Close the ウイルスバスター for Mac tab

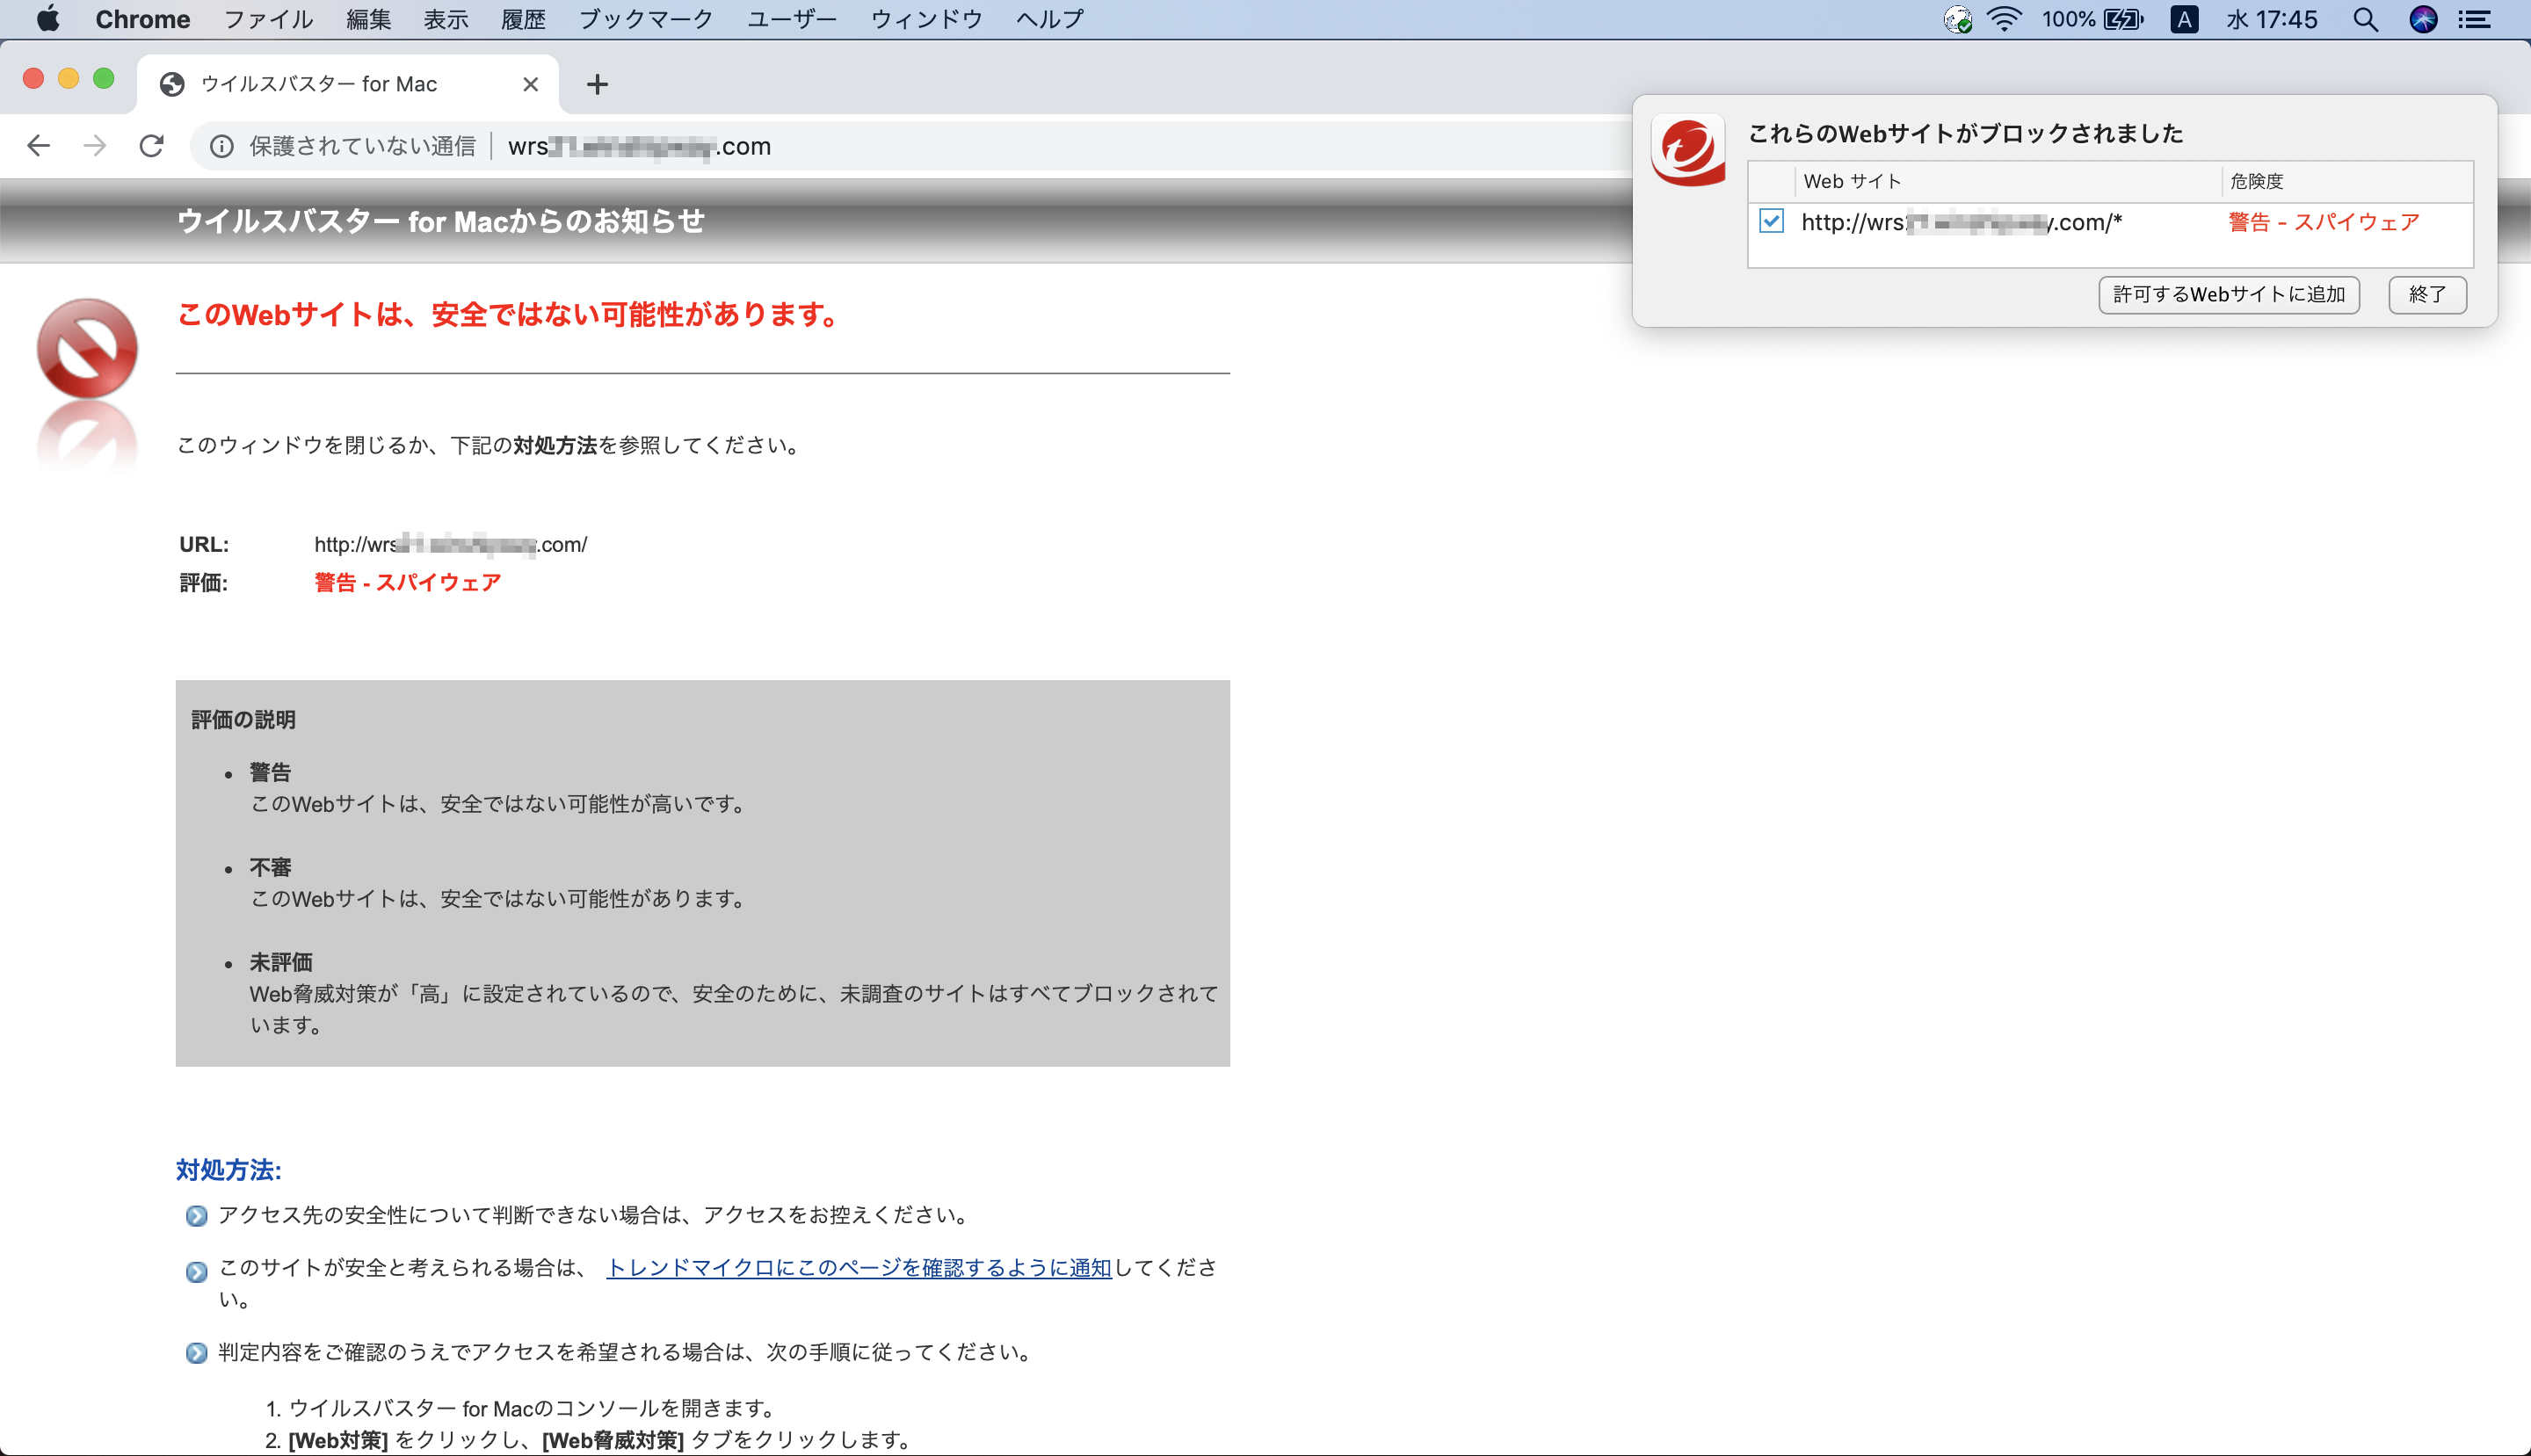click(x=531, y=84)
